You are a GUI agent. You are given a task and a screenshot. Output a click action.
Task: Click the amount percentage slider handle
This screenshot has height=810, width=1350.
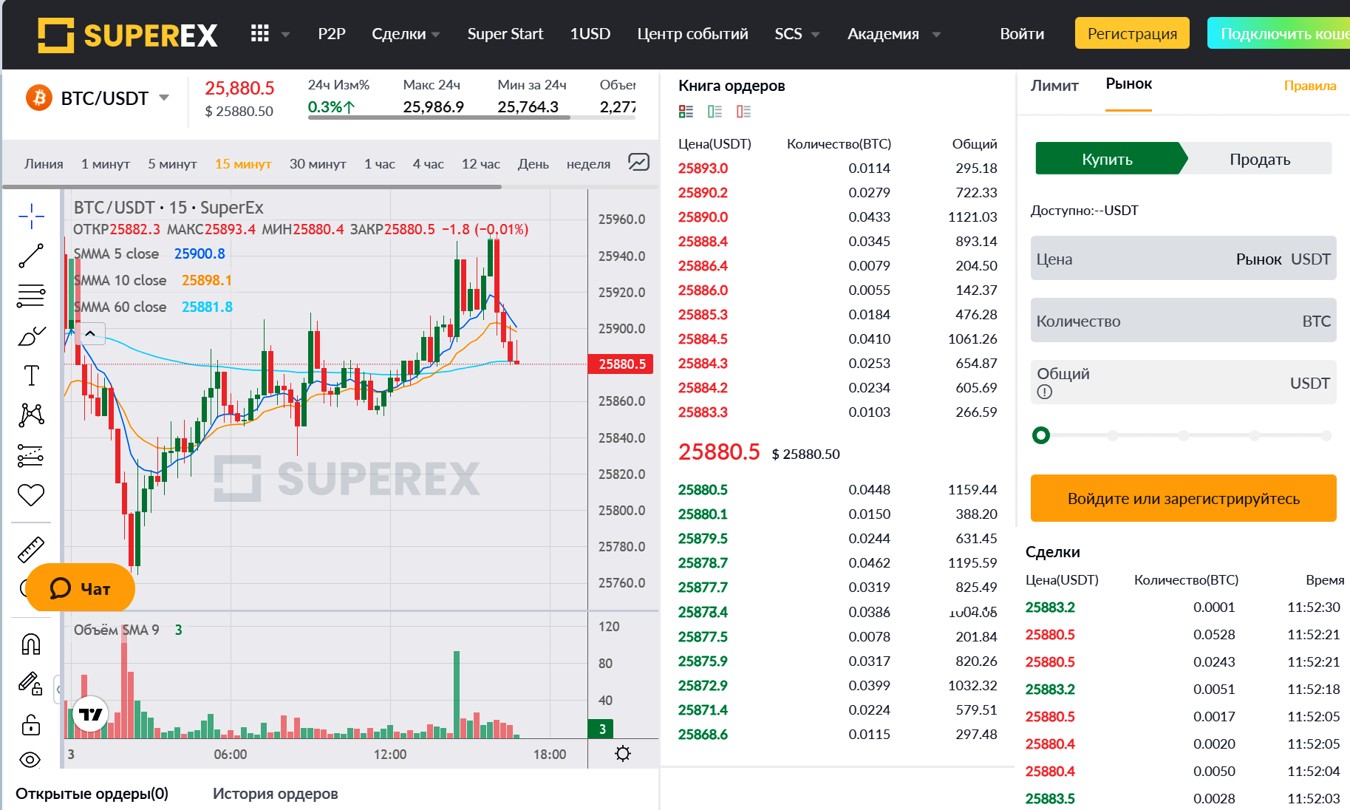(1041, 435)
